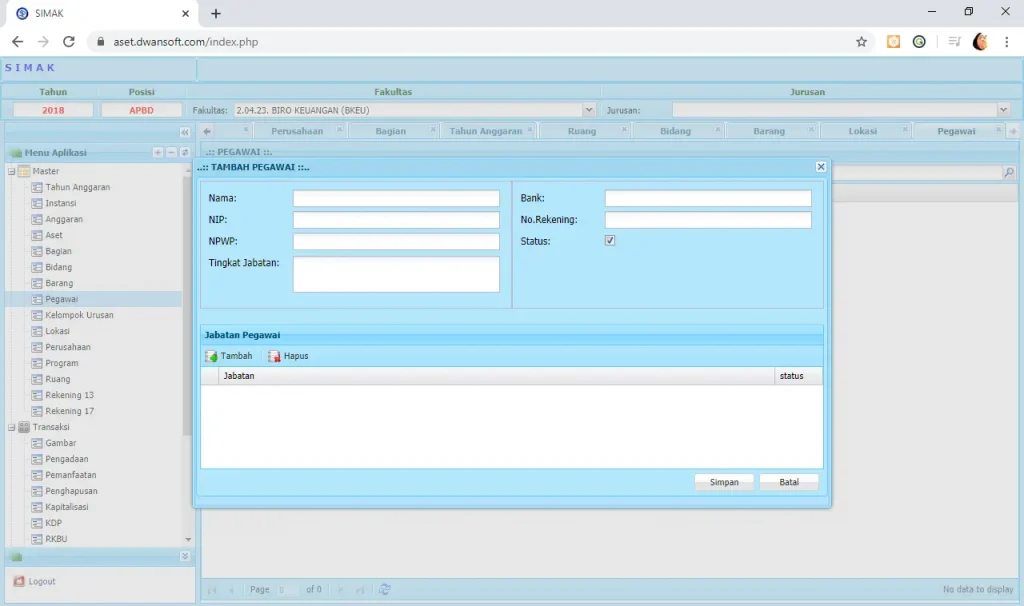
Task: Open Tahun Anggaran in menu tree
Action: (x=78, y=187)
